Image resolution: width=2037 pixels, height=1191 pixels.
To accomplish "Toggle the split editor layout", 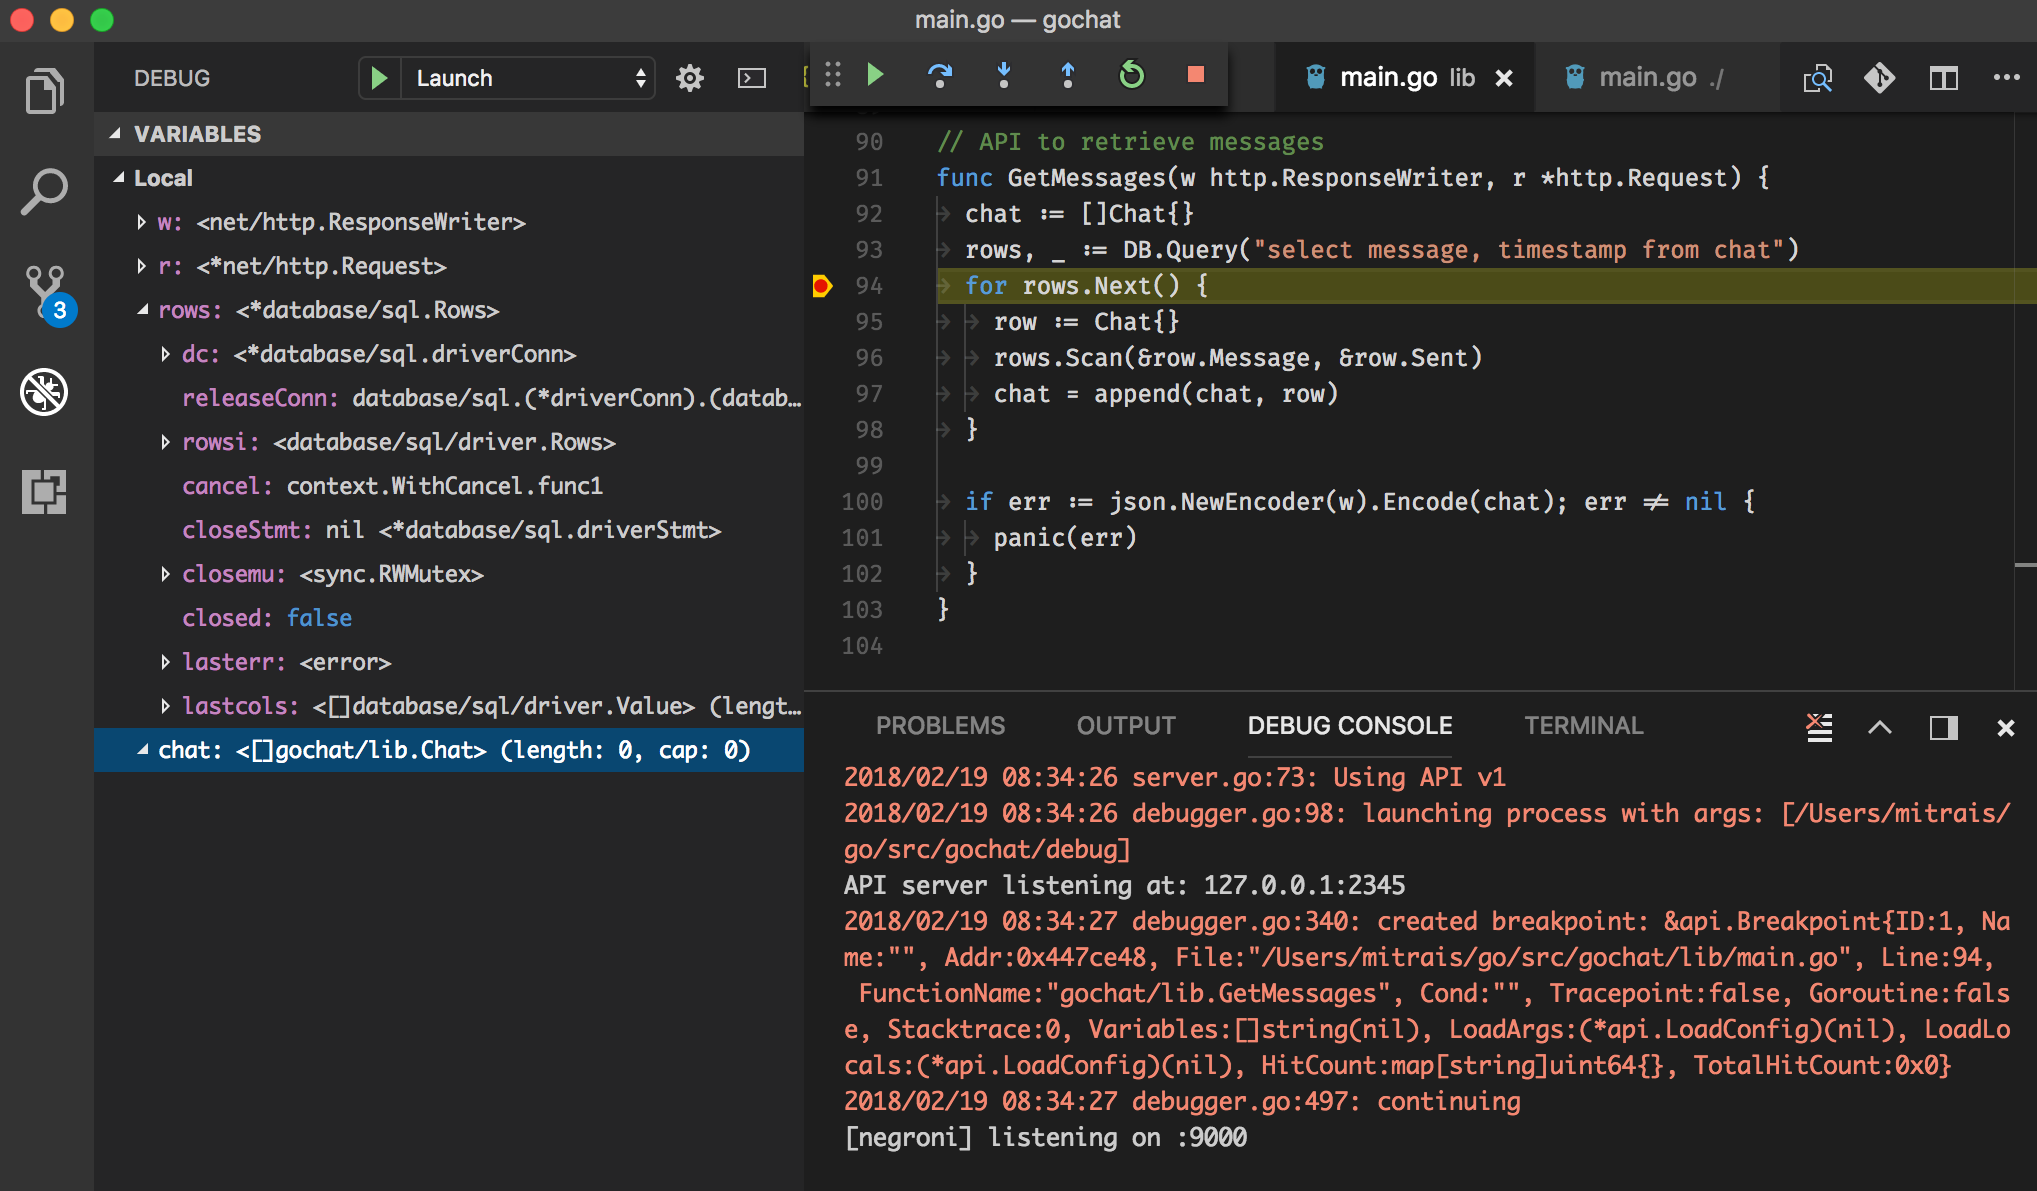I will click(1943, 78).
